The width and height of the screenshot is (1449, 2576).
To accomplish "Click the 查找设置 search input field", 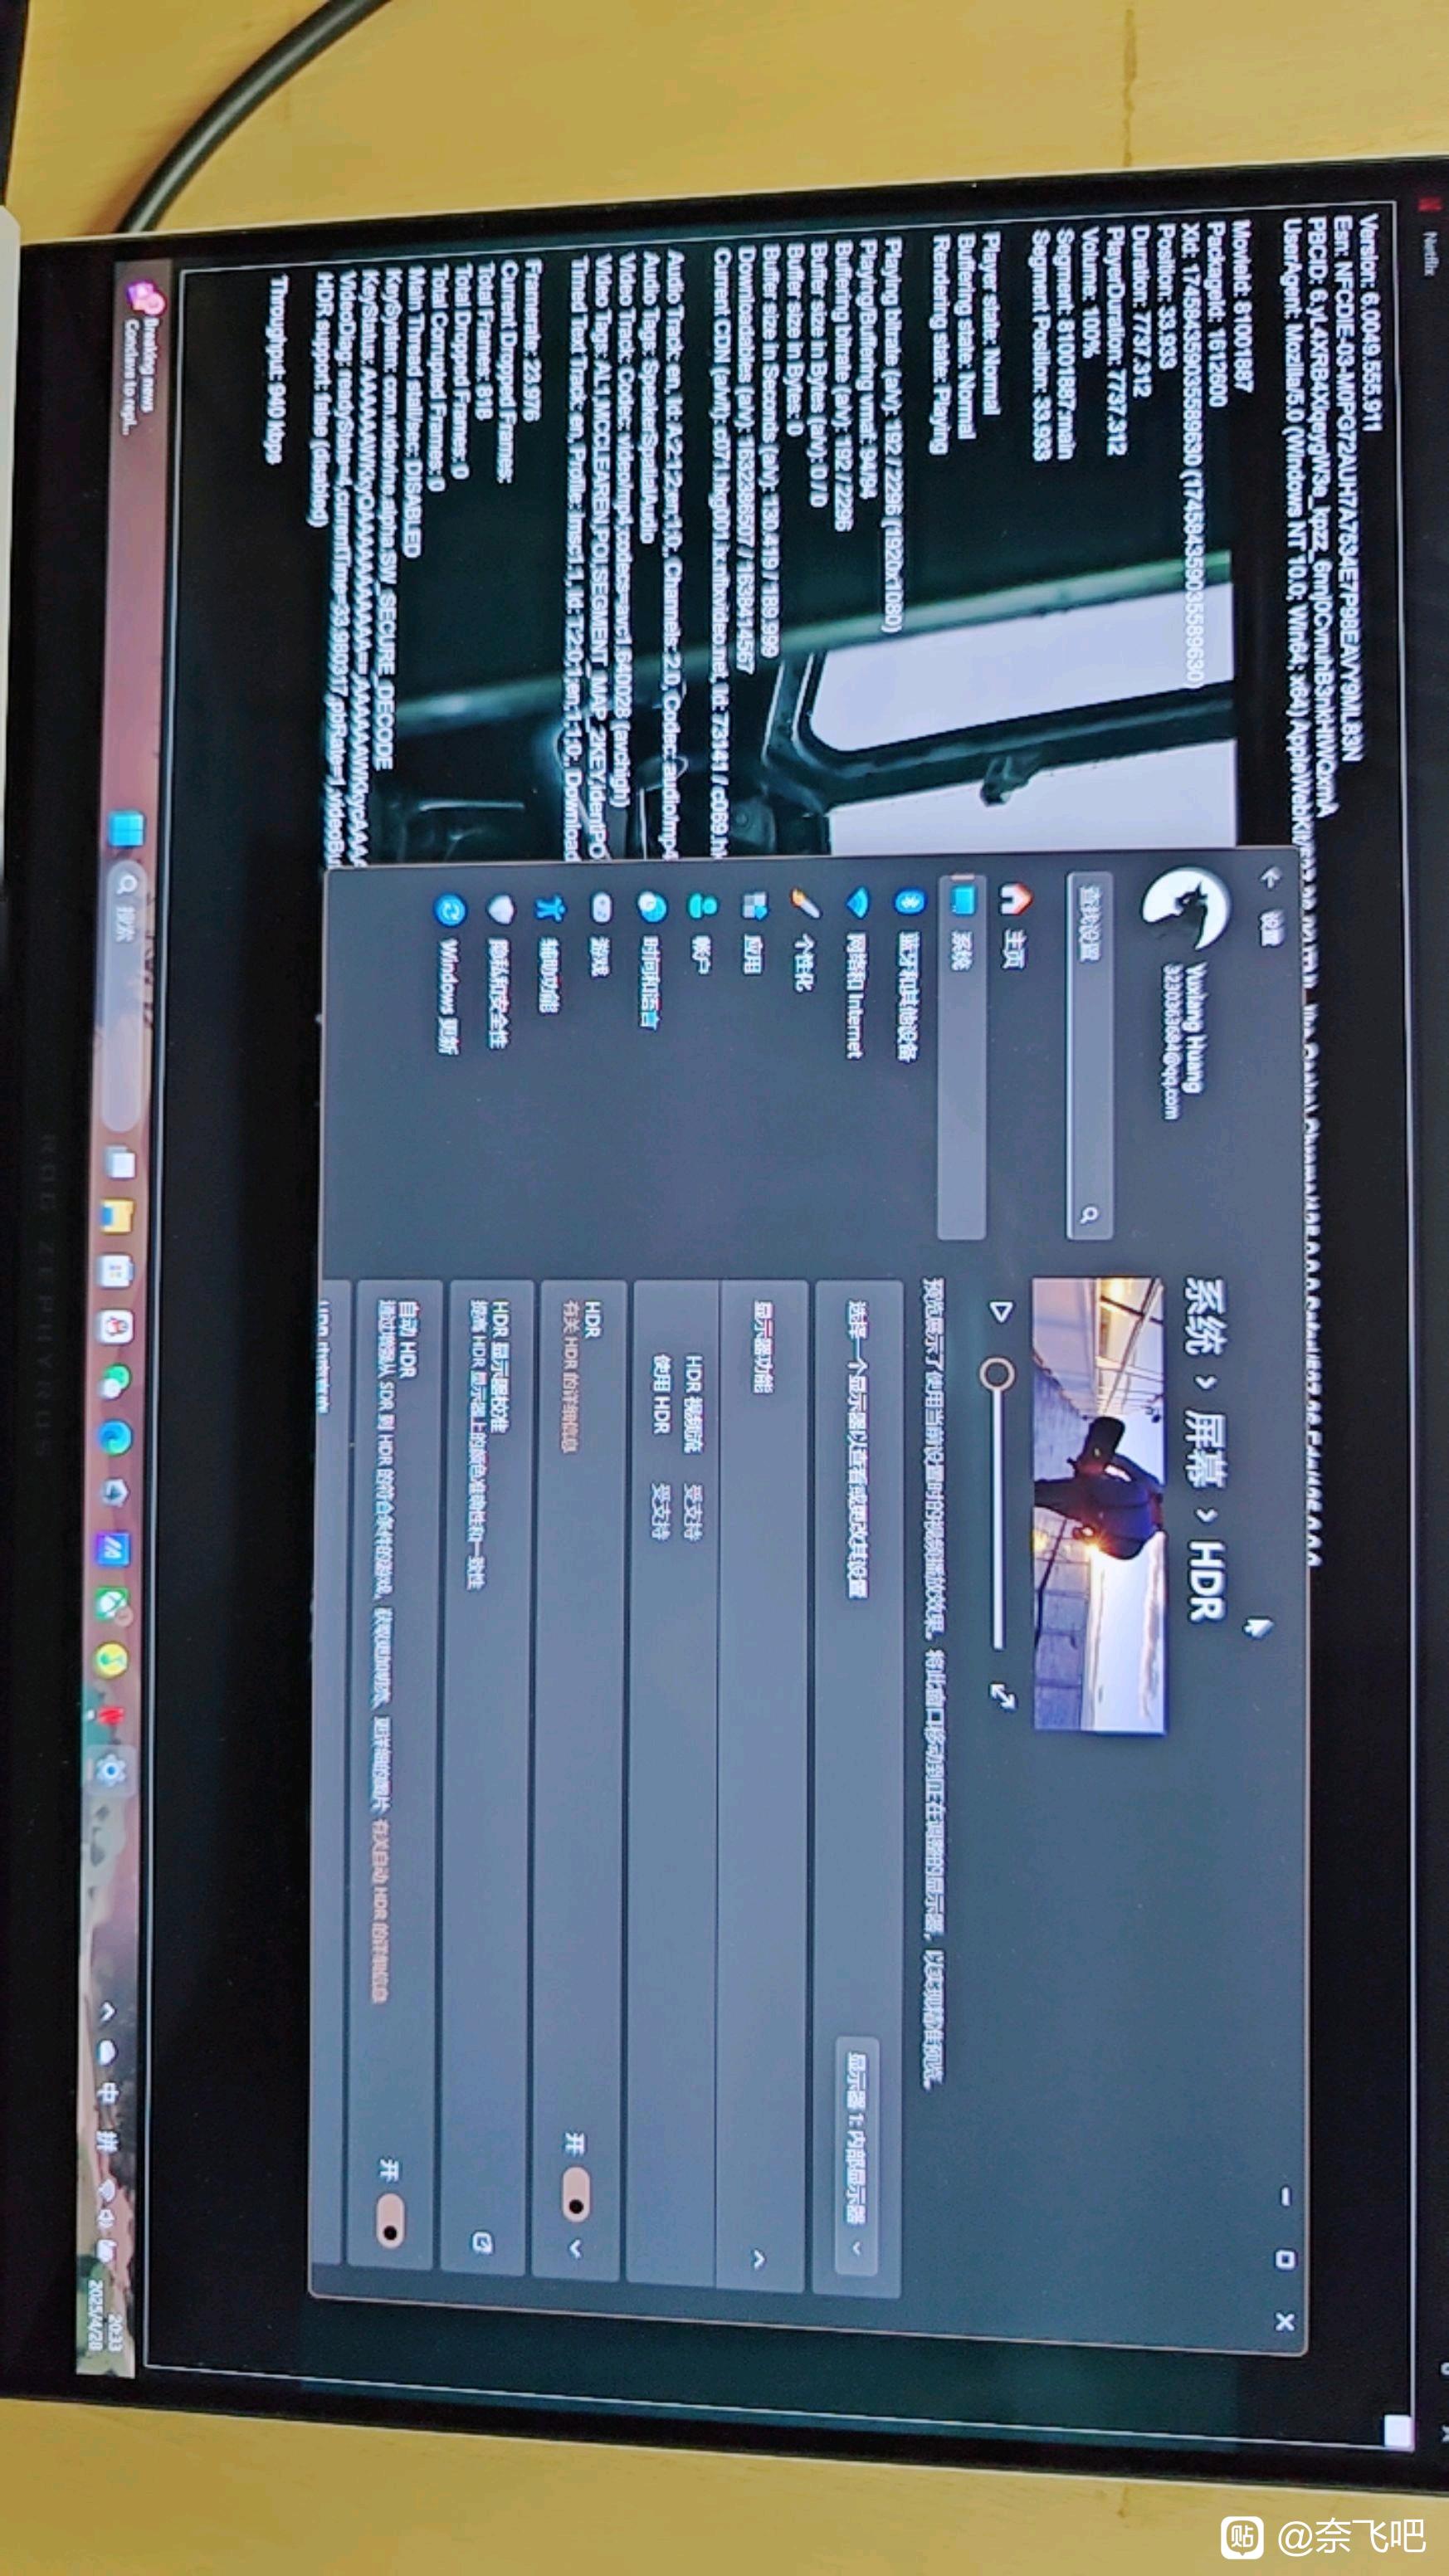I will click(1089, 1057).
